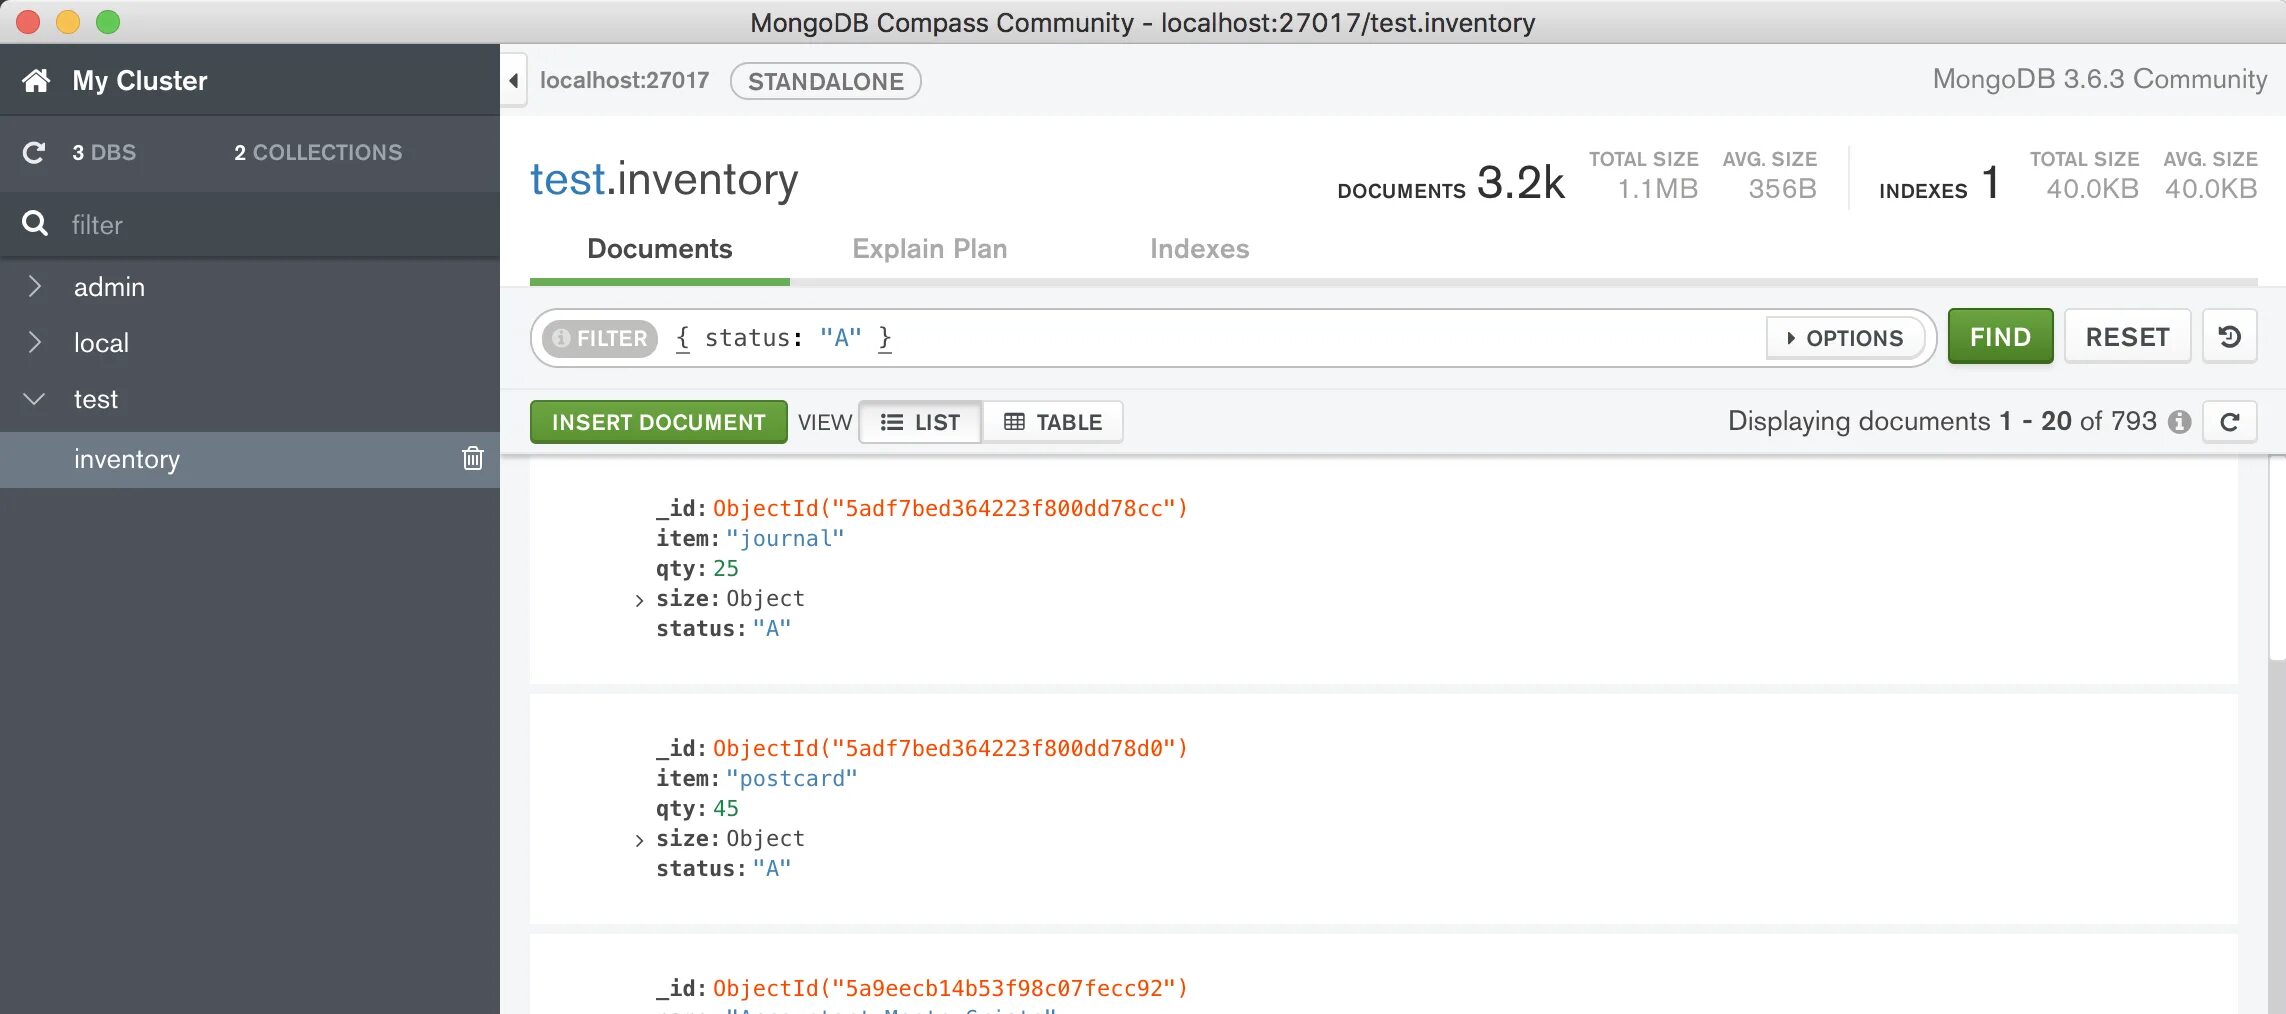Expand OPTIONS for the query bar
The image size is (2286, 1014).
coord(1845,338)
